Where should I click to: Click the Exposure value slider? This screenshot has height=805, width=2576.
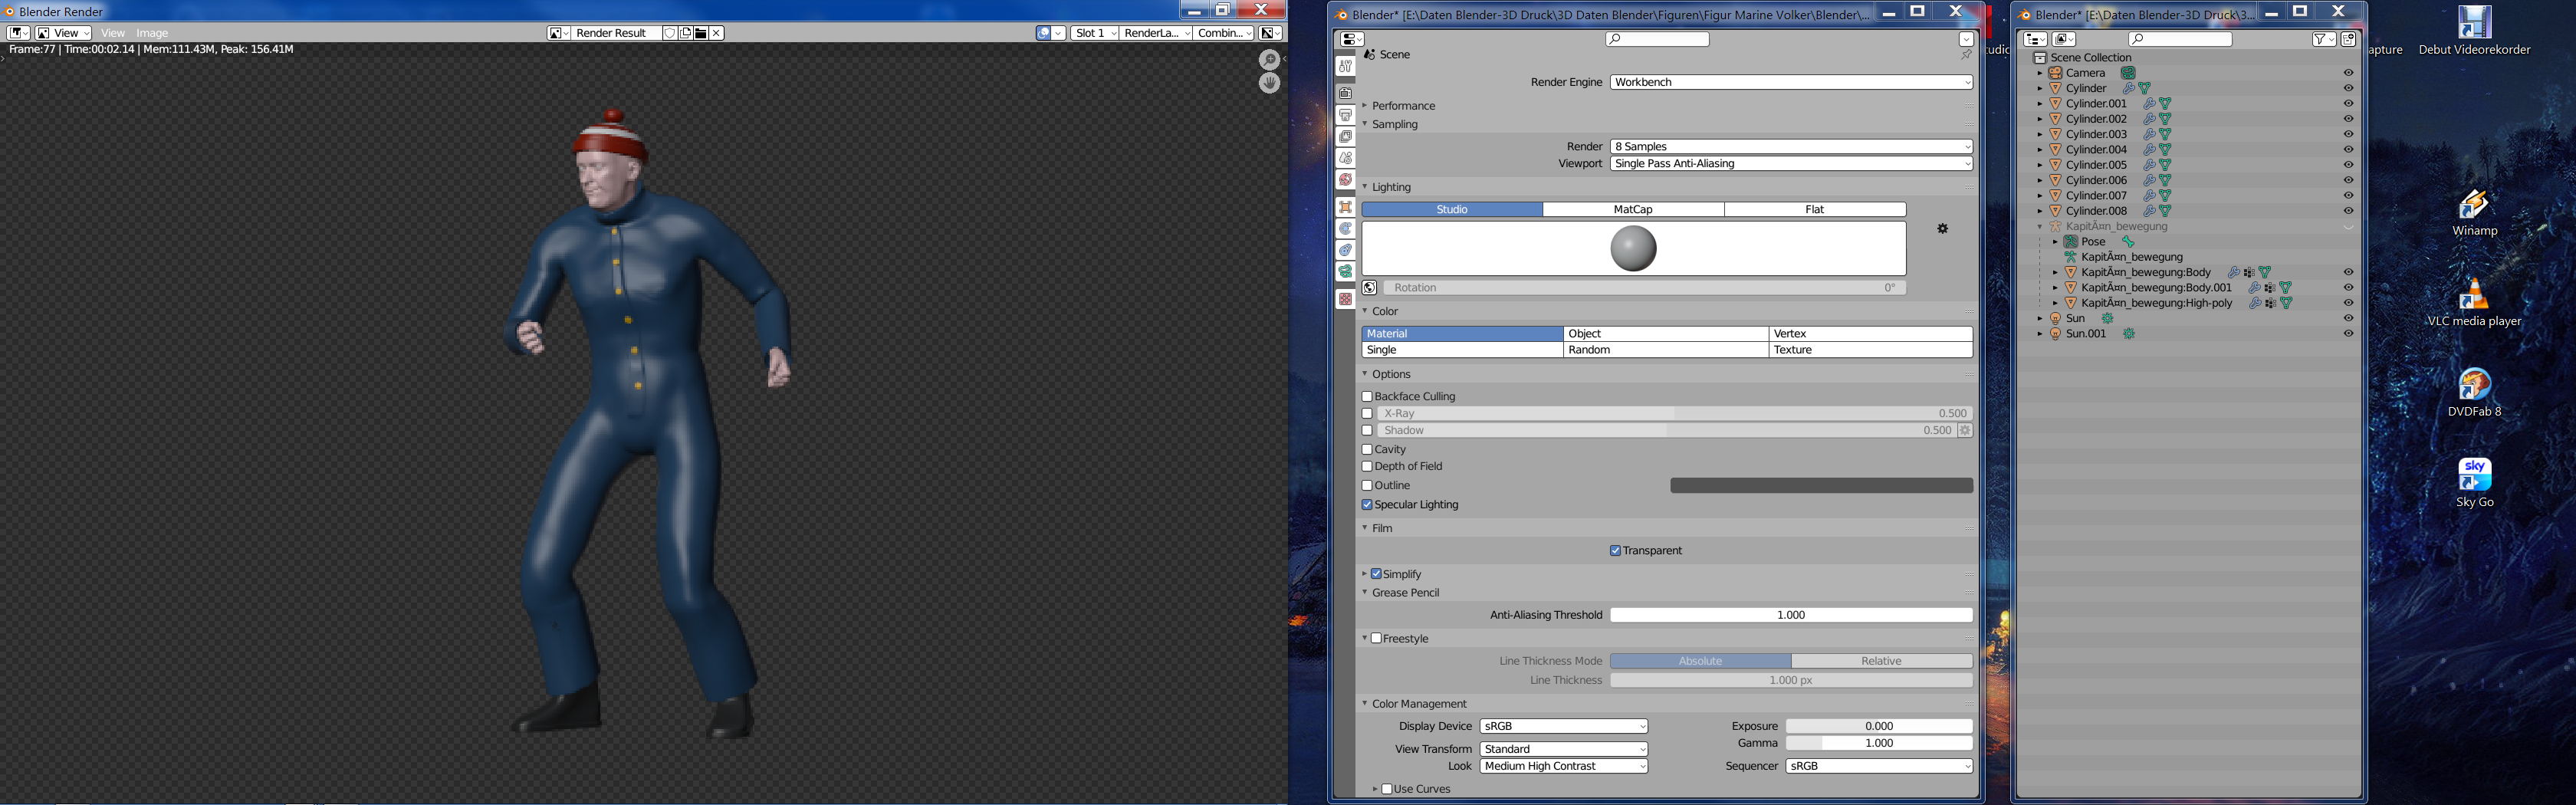pos(1878,726)
